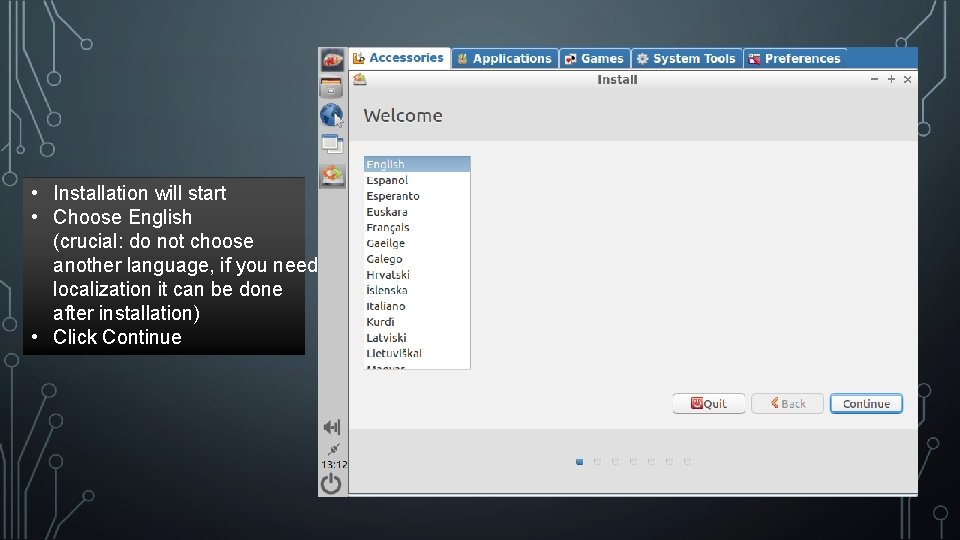Open the Puppy menu icon at sidebar top

click(332, 60)
